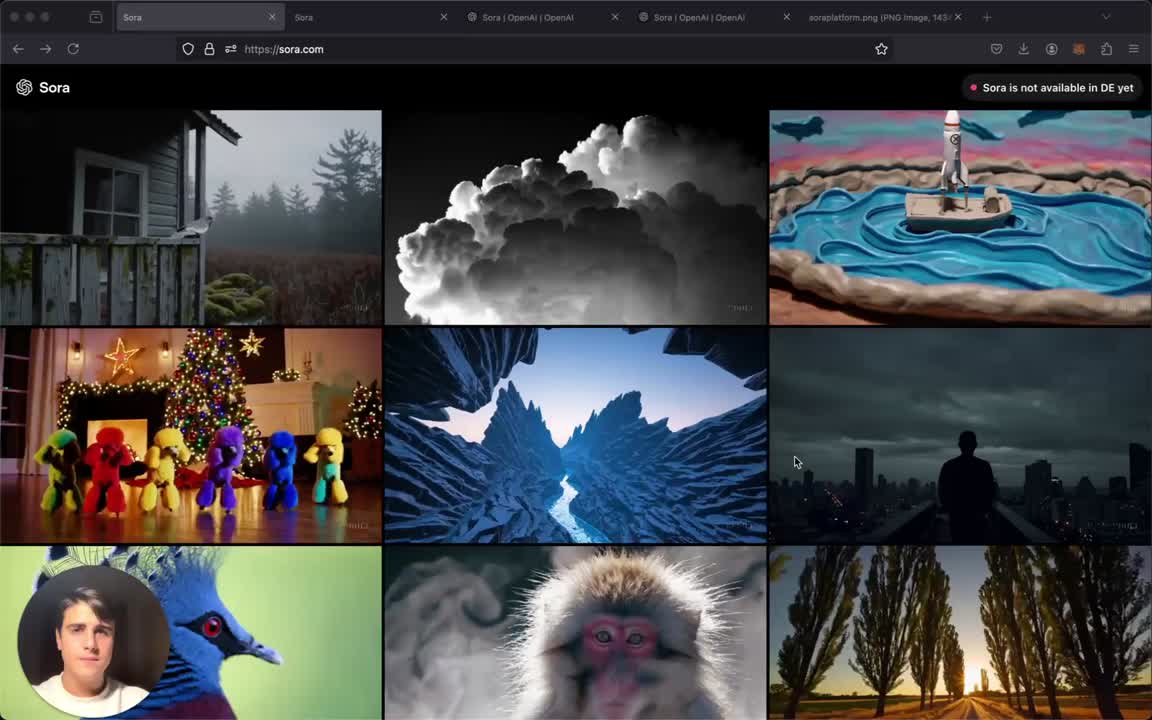Open the foggy cabin porch video thumbnail
This screenshot has height=720, width=1152.
pos(191,217)
